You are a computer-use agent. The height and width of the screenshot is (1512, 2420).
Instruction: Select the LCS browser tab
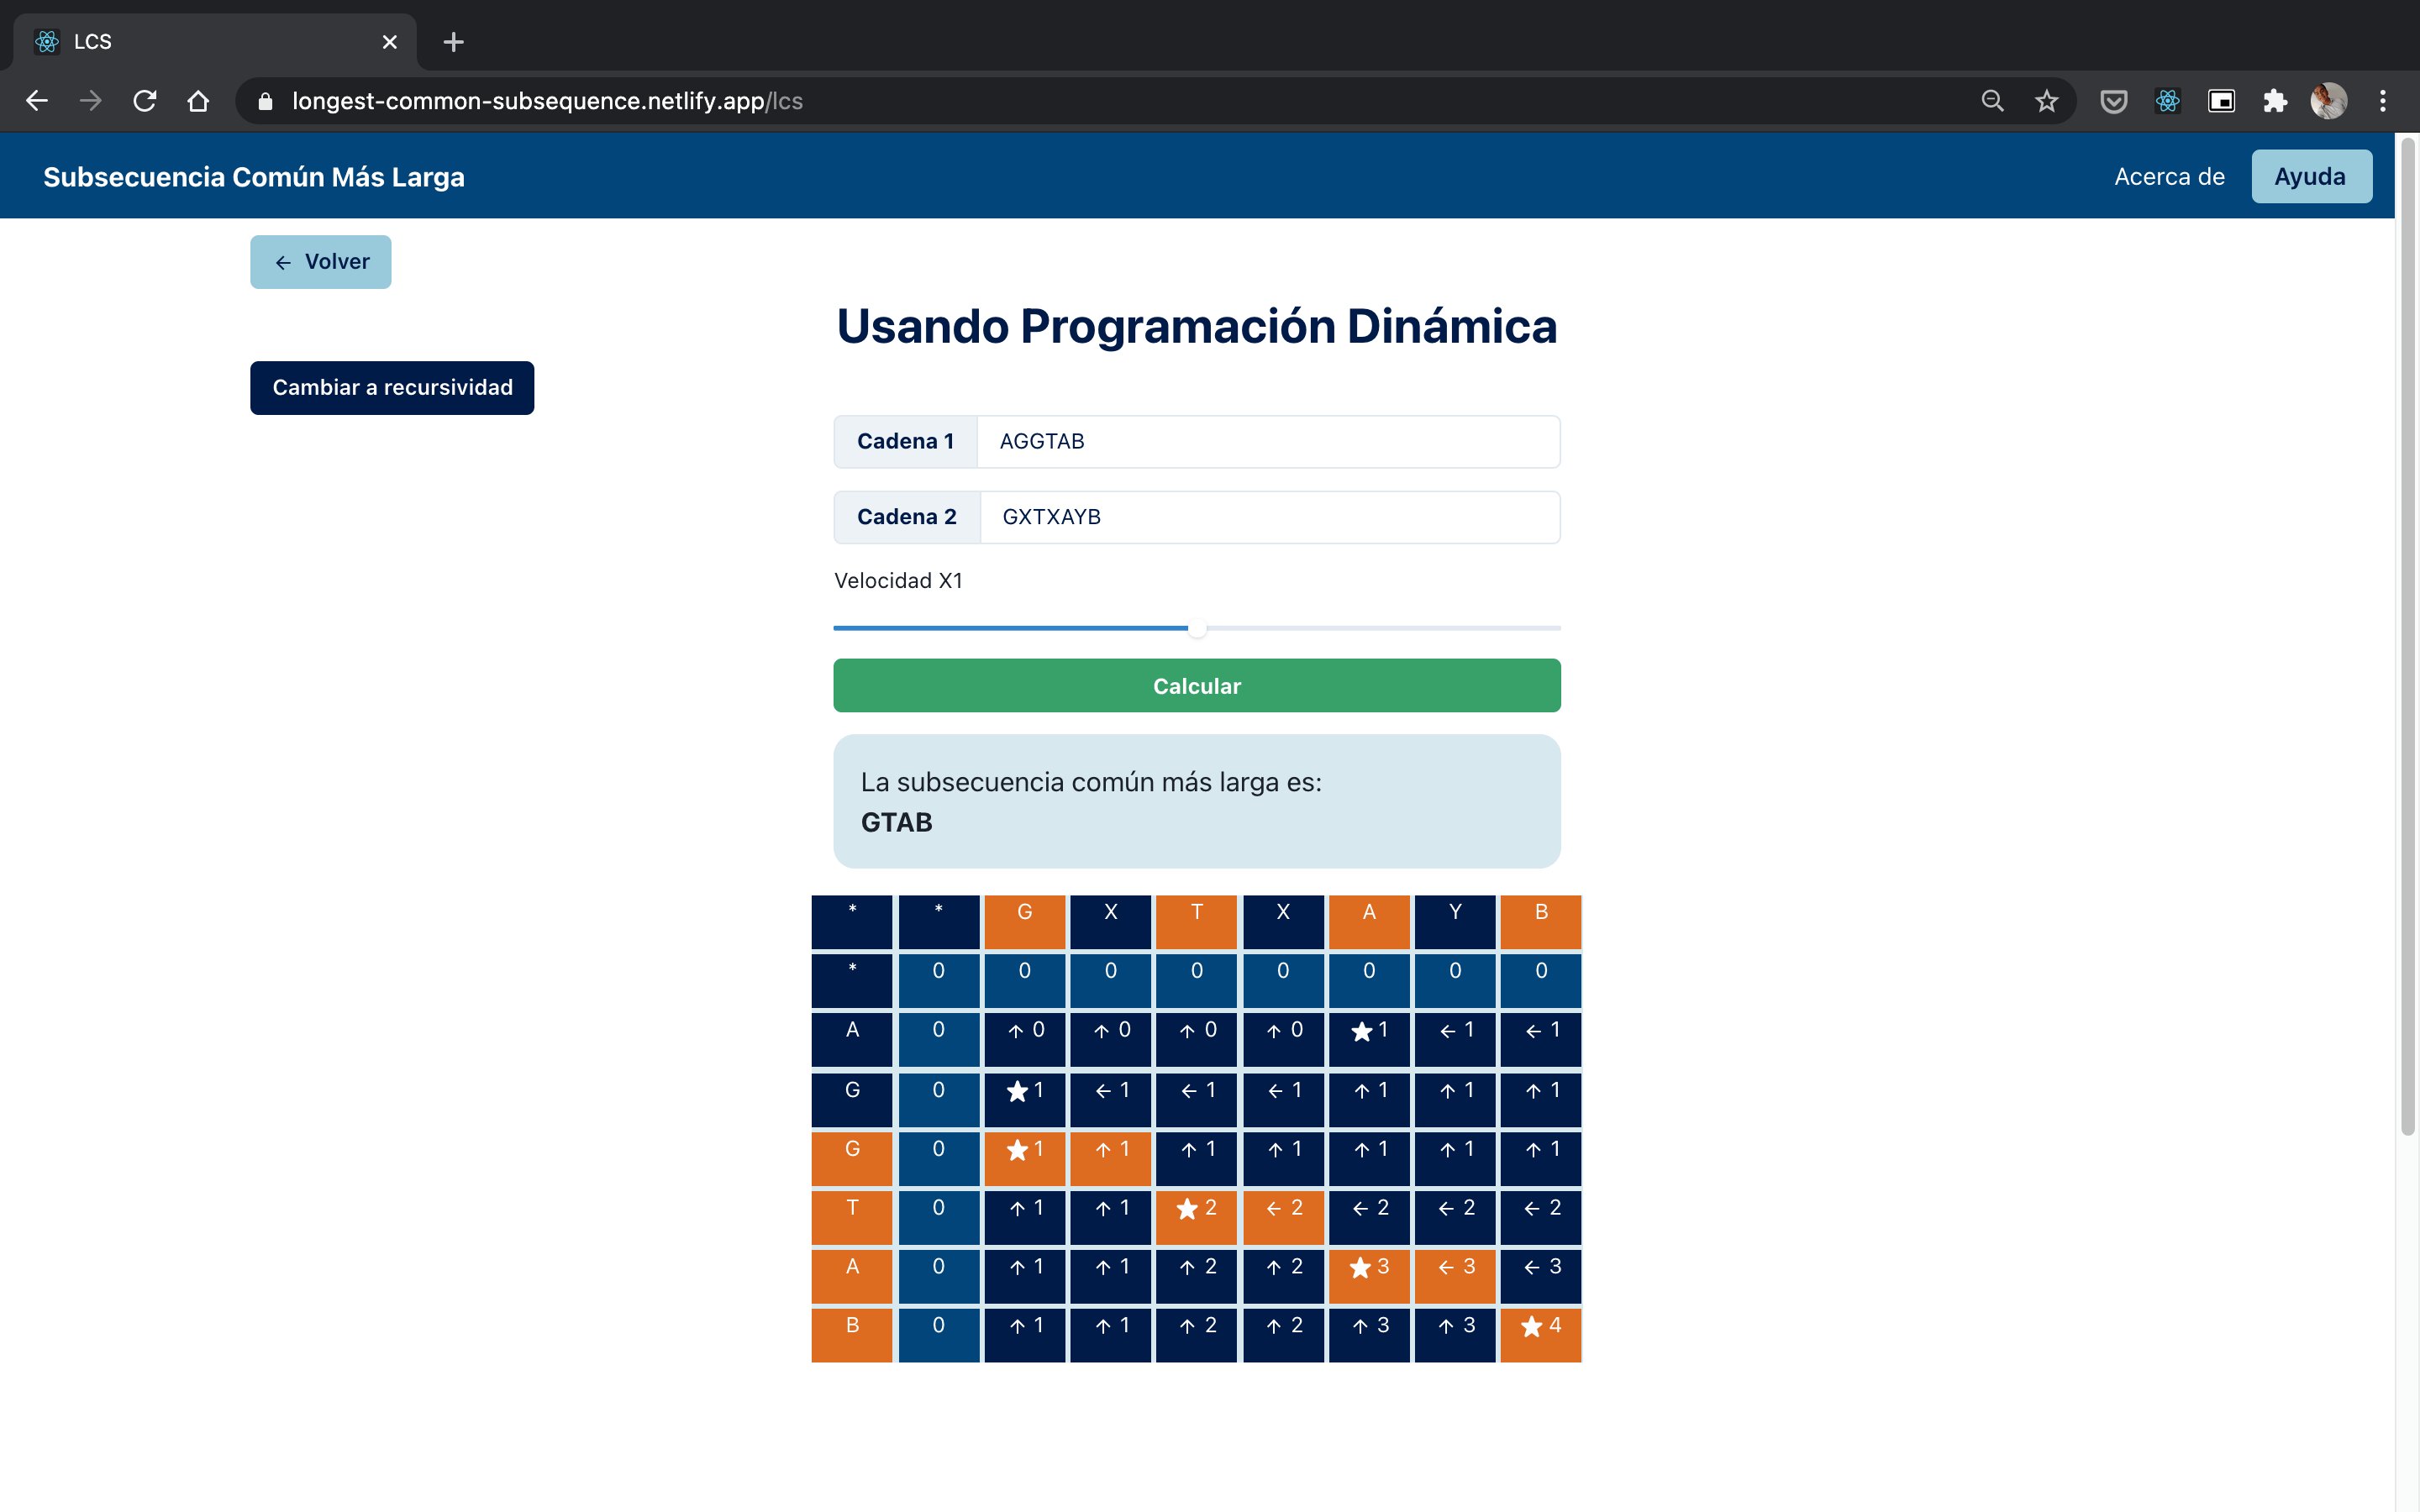coord(200,42)
